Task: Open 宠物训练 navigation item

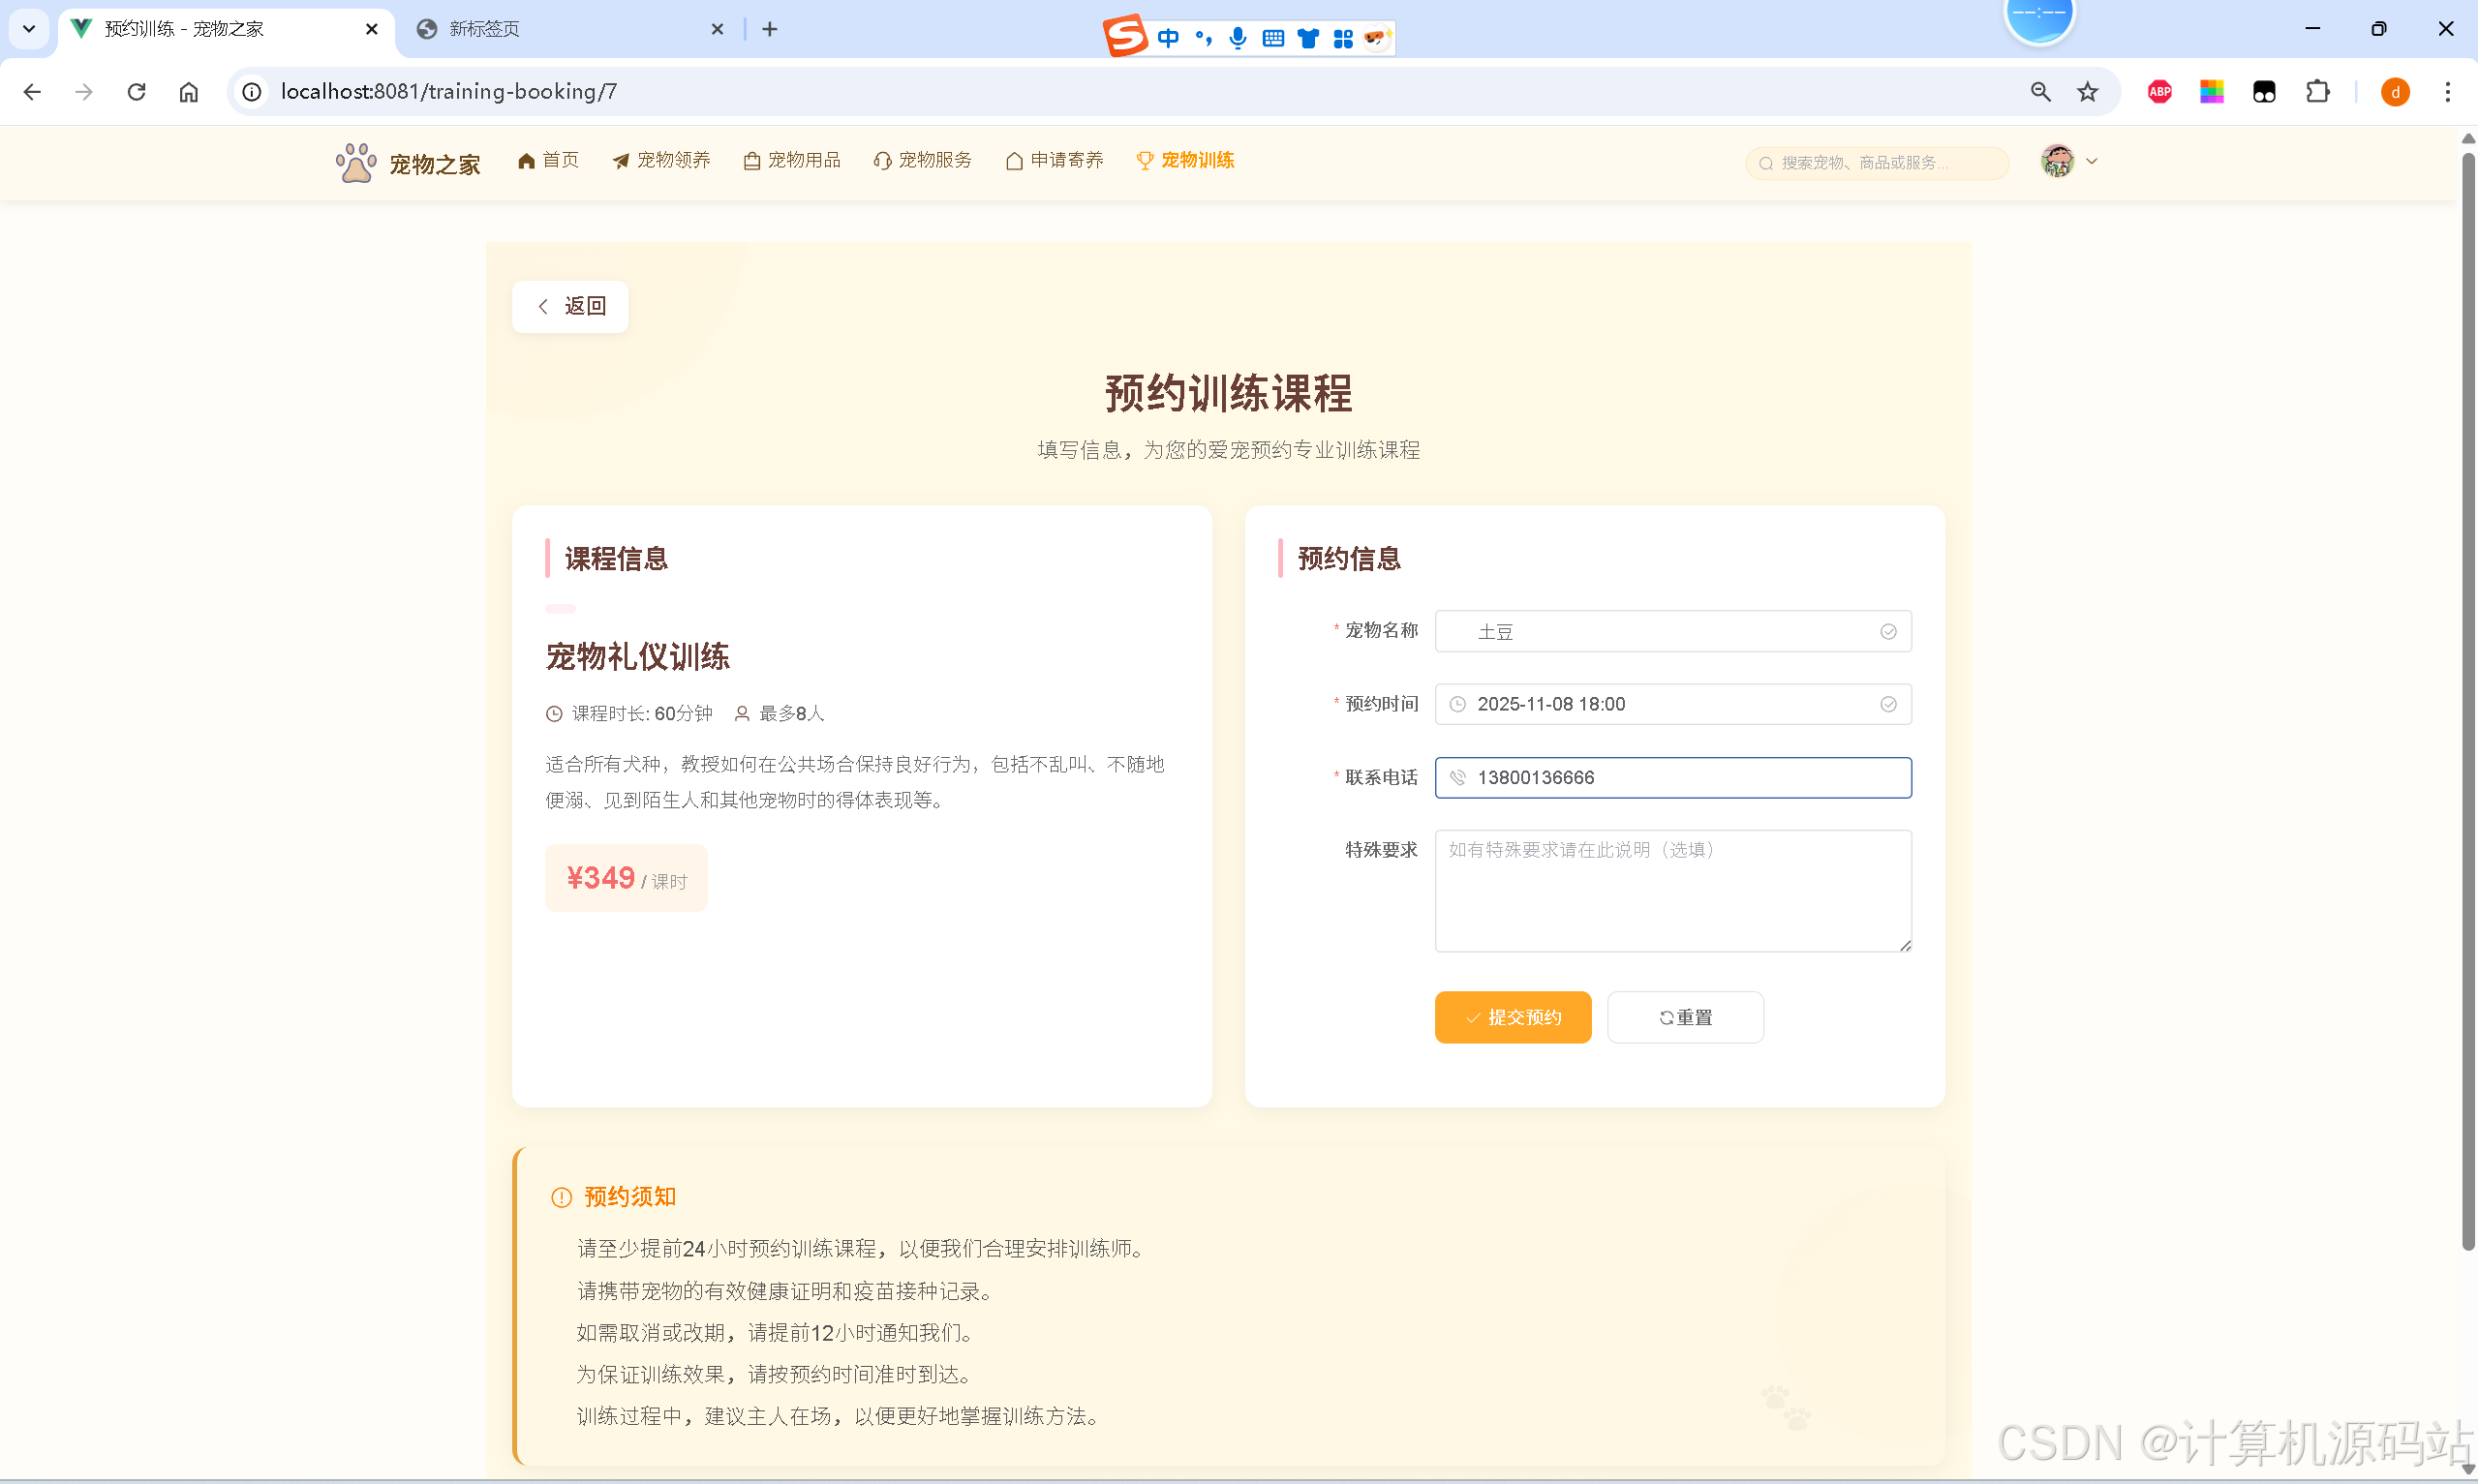Action: pos(1185,160)
